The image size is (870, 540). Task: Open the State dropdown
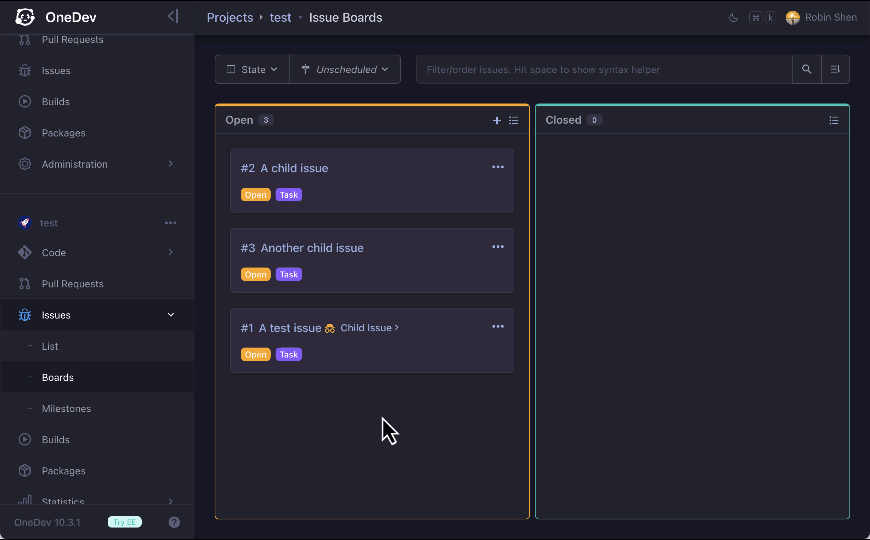click(252, 70)
